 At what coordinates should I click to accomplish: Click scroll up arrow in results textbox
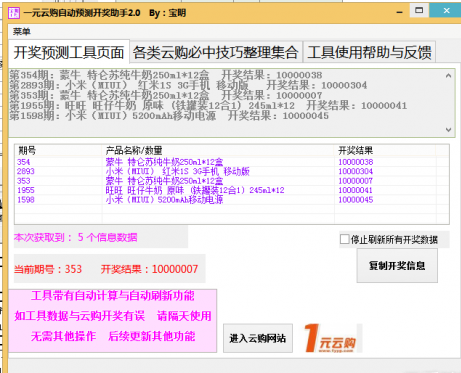click(x=448, y=76)
